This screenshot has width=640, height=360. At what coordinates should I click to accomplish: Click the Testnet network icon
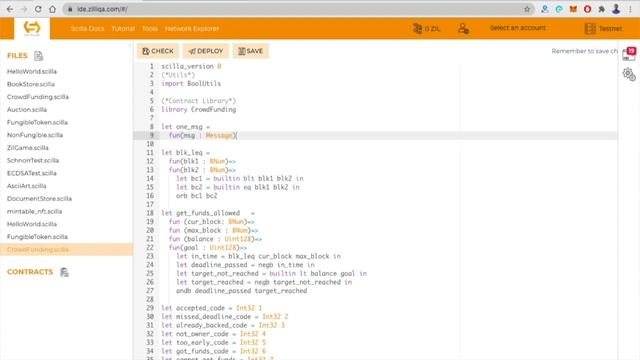click(590, 29)
